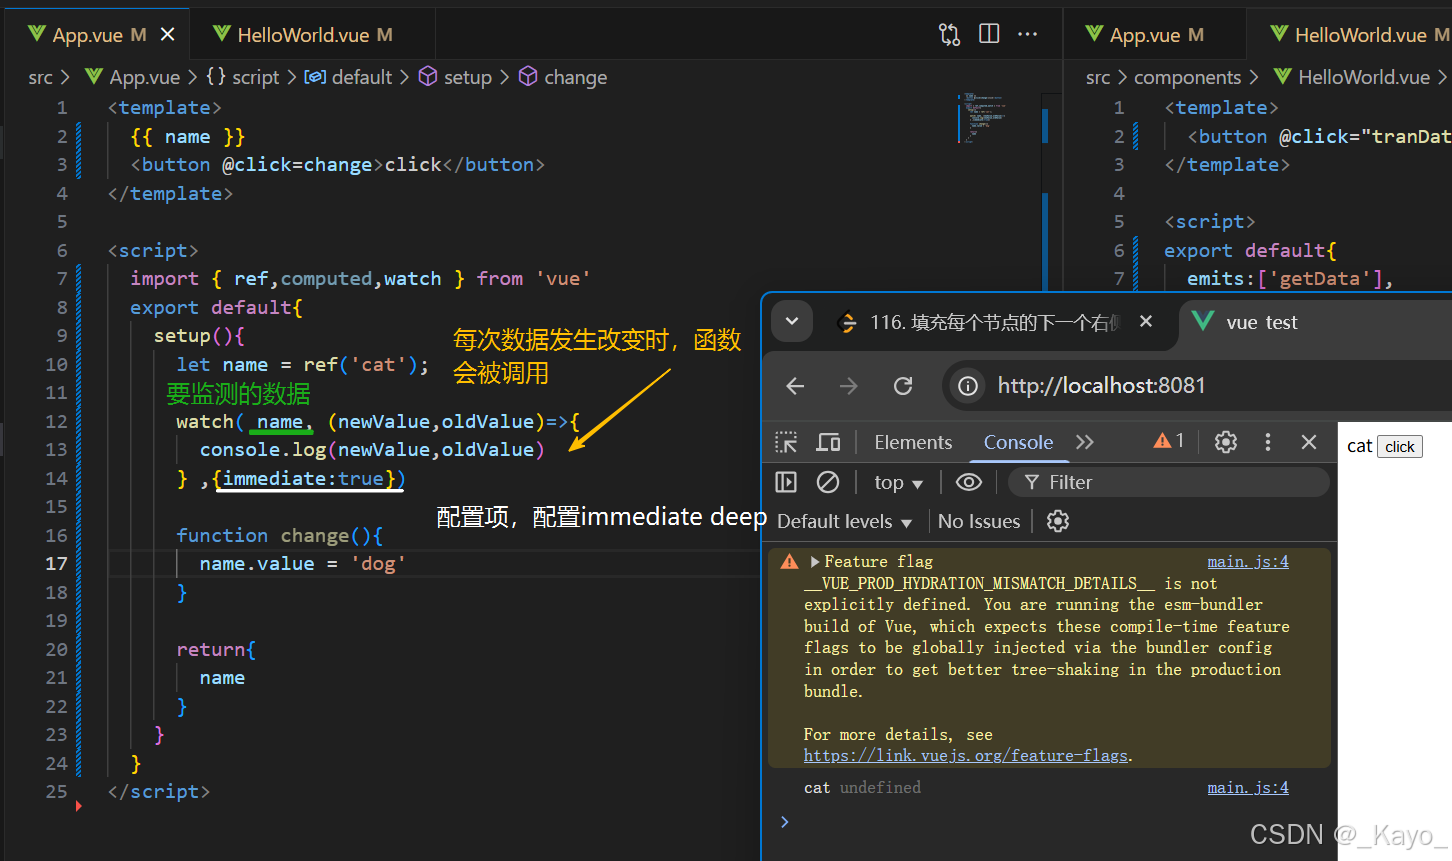The width and height of the screenshot is (1452, 861).
Task: Open main.js:4 link in warning message
Action: [x=1247, y=562]
